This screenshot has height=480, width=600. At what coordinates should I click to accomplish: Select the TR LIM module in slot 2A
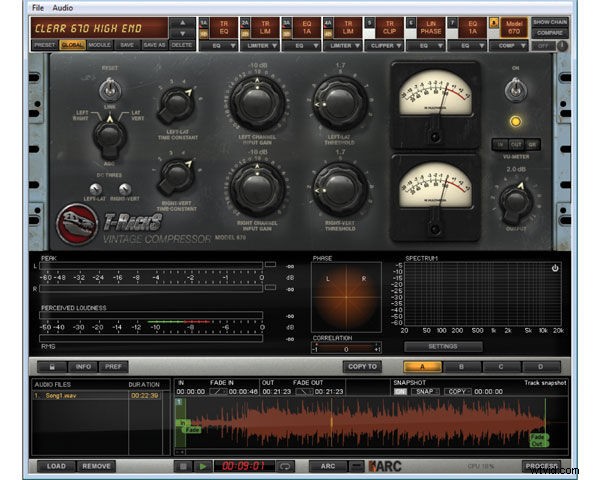pos(265,28)
